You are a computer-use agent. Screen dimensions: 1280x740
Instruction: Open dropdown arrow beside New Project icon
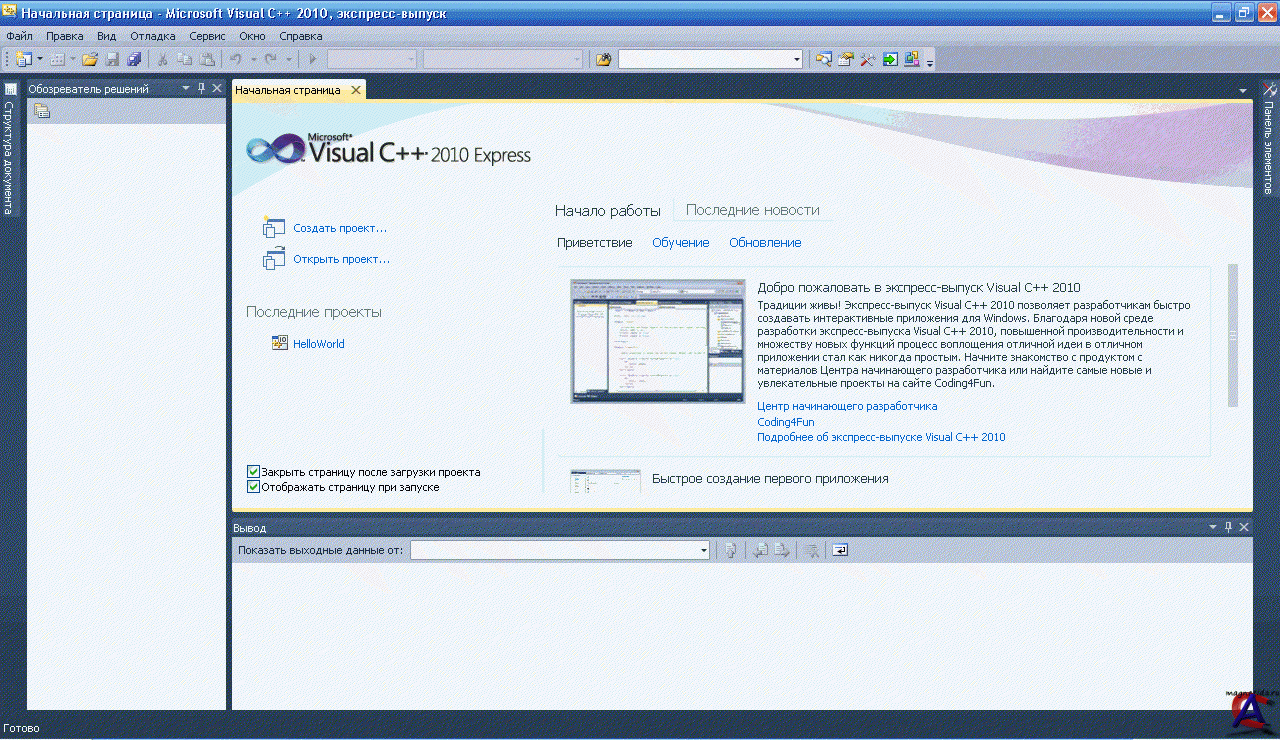(40, 60)
